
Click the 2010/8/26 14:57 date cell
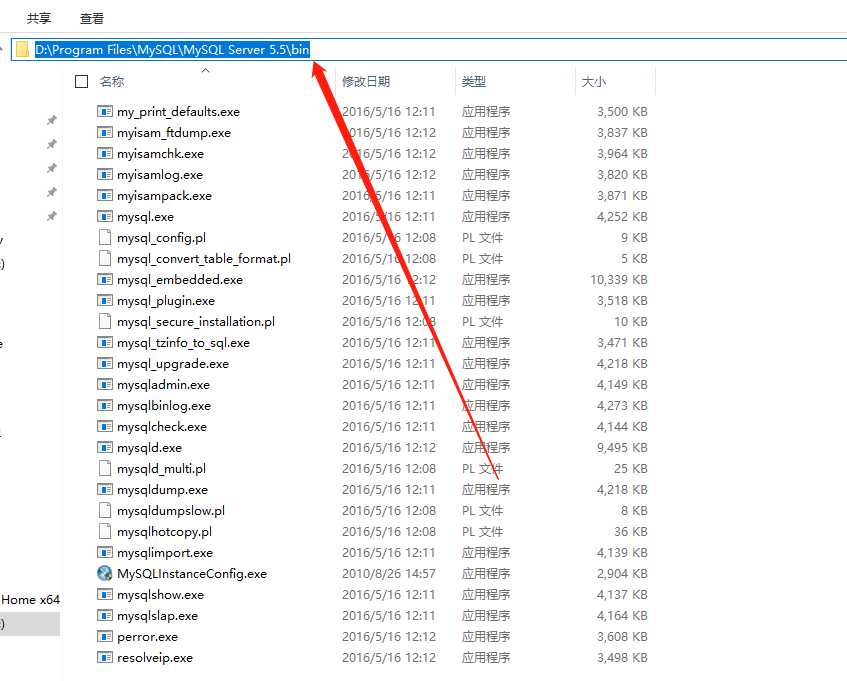coord(389,574)
